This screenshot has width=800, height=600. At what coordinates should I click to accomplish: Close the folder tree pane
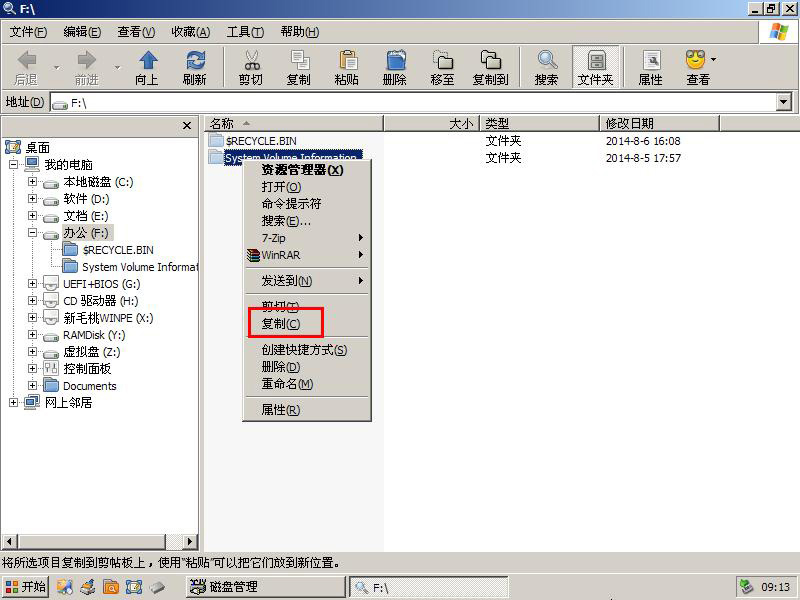(x=187, y=126)
